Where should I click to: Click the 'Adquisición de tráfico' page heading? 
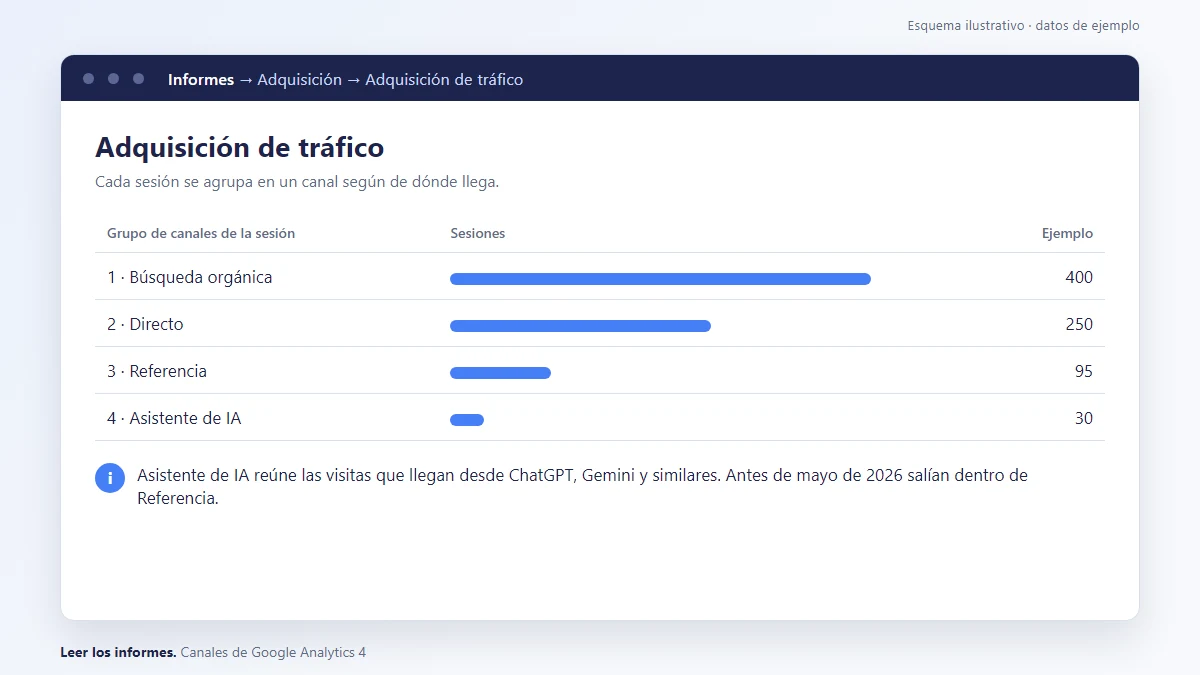[x=240, y=147]
